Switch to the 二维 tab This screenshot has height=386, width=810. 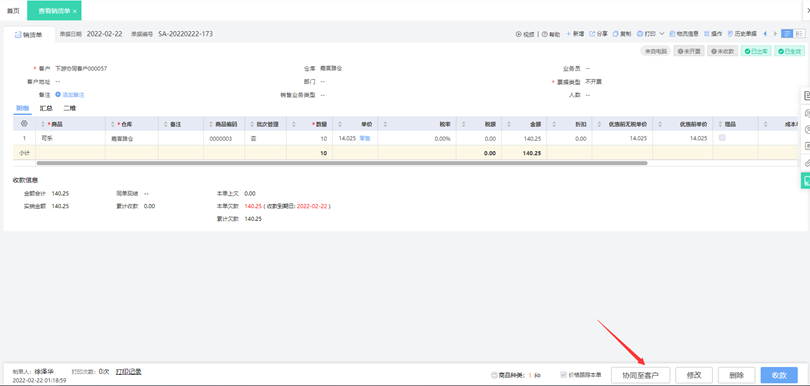pos(70,109)
